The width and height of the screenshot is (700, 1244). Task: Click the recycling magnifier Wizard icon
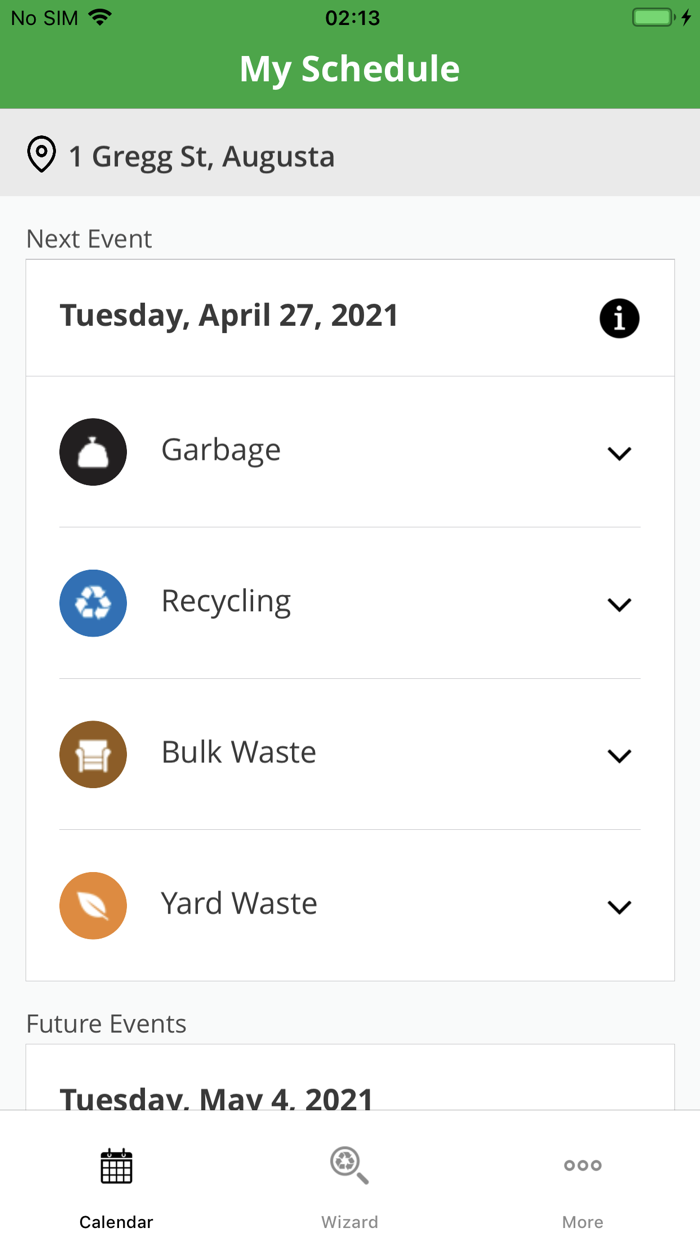349,1165
